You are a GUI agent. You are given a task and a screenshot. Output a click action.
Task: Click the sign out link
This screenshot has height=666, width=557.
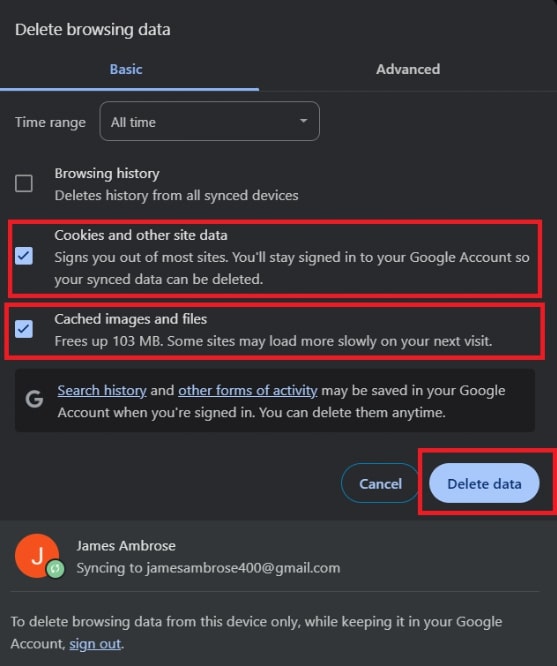pos(95,644)
